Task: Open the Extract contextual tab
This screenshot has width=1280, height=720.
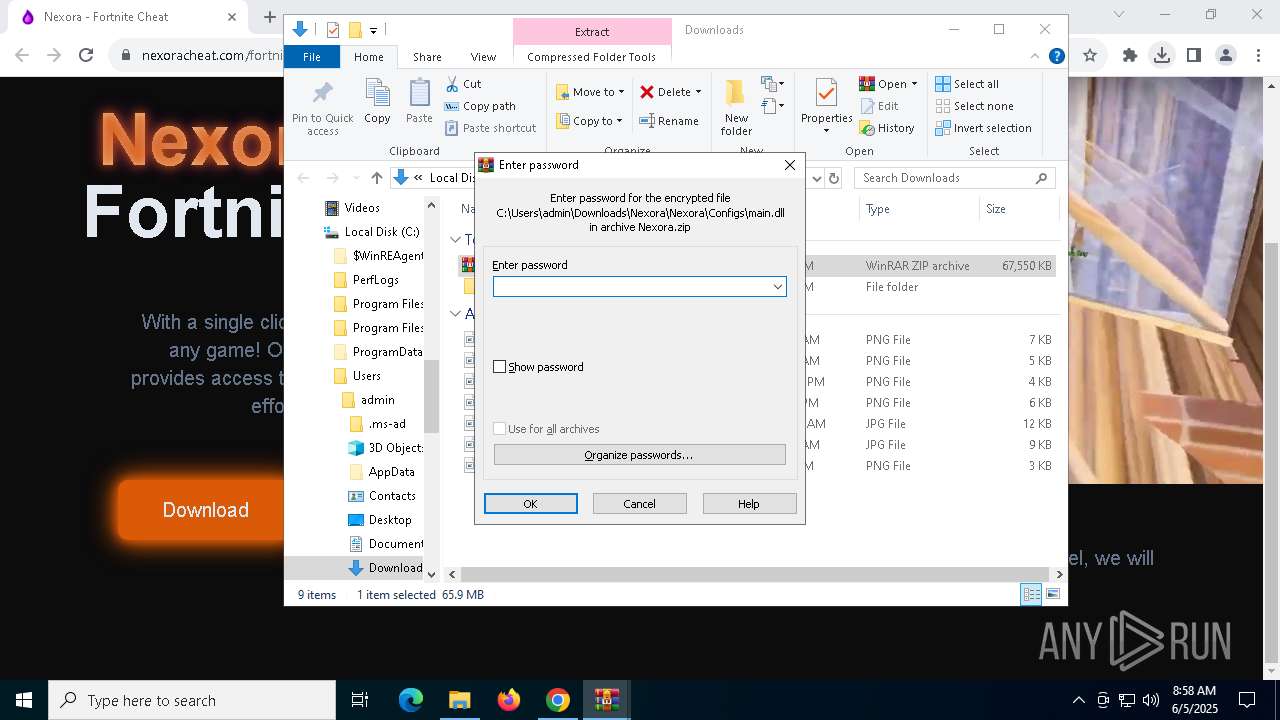Action: (592, 31)
